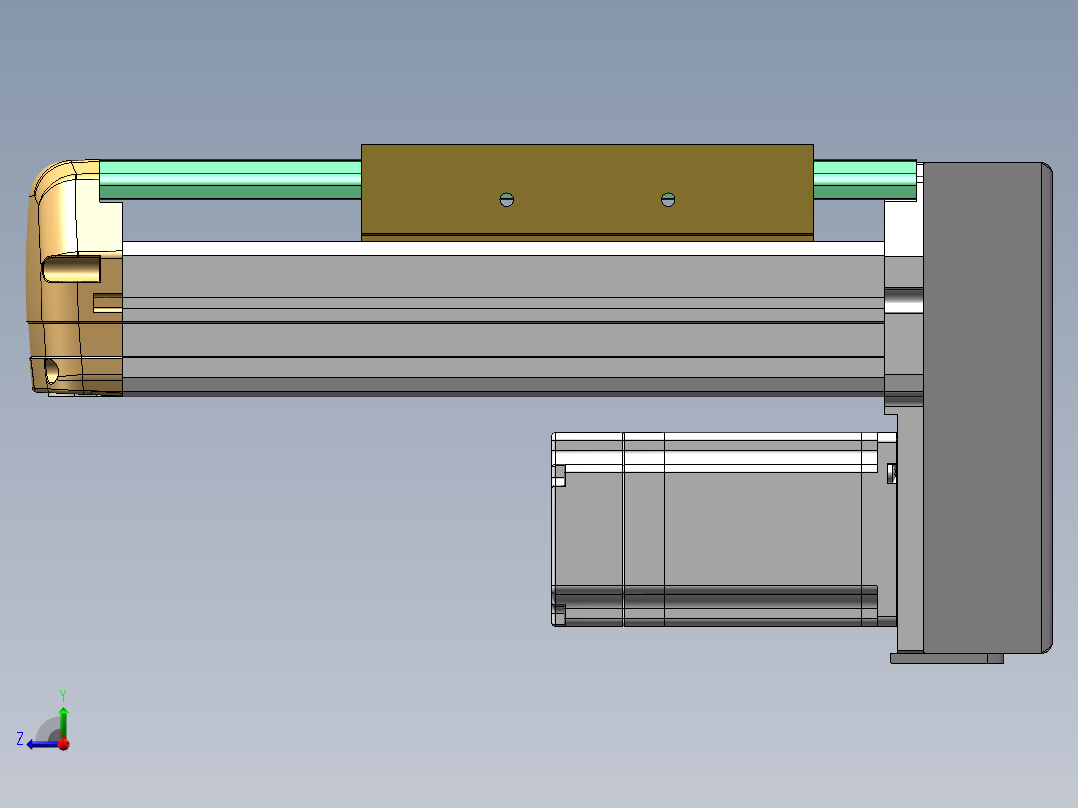Select the beige rounded end cap
The image size is (1078, 808).
74,278
